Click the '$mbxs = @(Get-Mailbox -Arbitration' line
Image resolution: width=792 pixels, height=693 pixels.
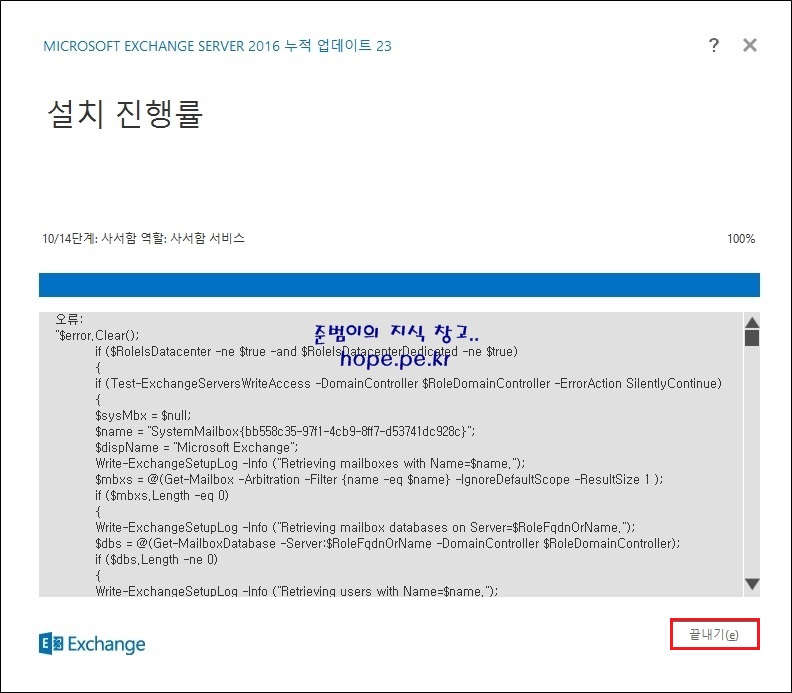(379, 479)
